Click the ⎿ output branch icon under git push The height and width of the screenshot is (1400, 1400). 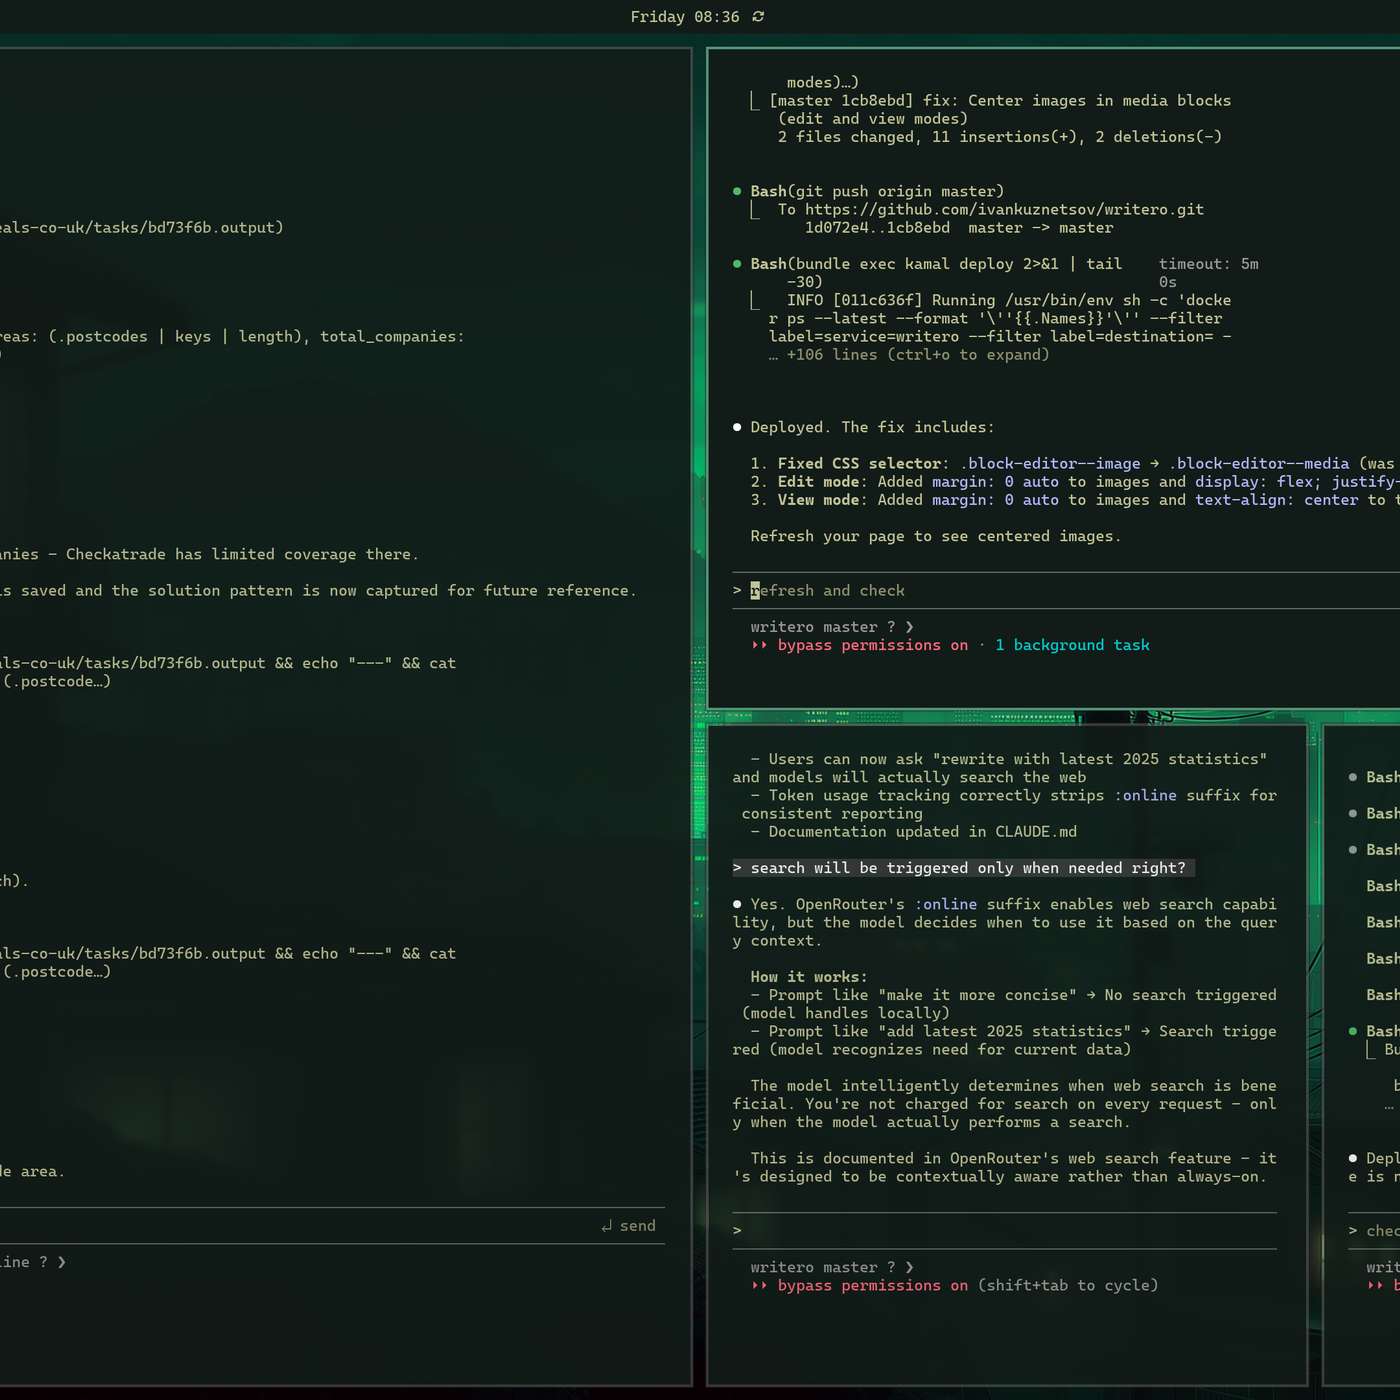click(x=756, y=209)
